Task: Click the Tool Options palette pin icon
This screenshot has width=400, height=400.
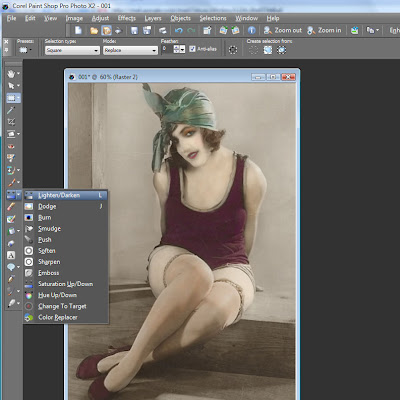Action: click(6, 50)
